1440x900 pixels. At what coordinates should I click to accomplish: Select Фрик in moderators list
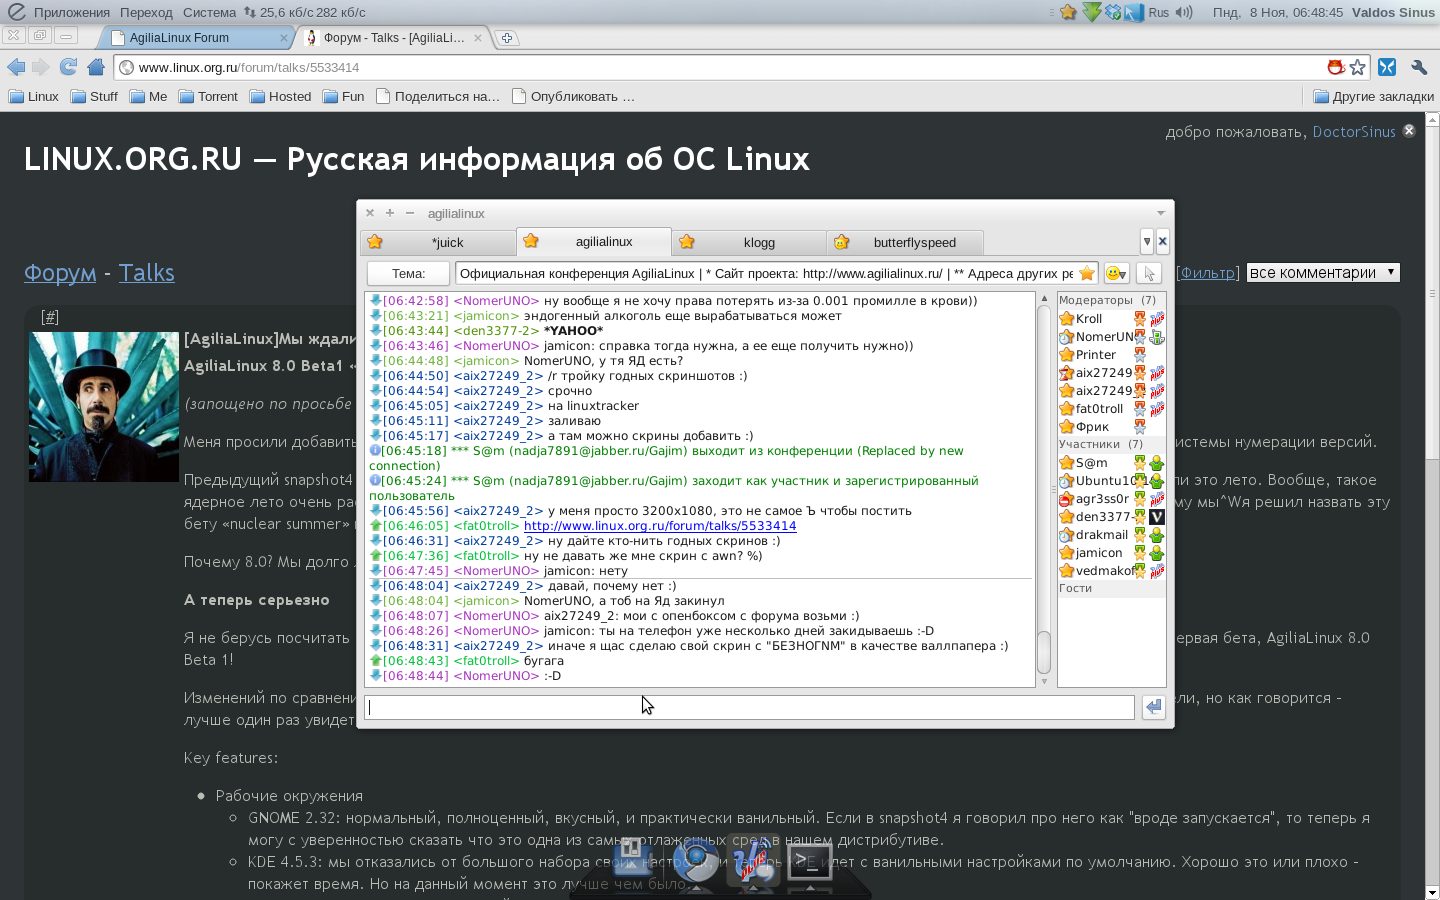[1111, 427]
